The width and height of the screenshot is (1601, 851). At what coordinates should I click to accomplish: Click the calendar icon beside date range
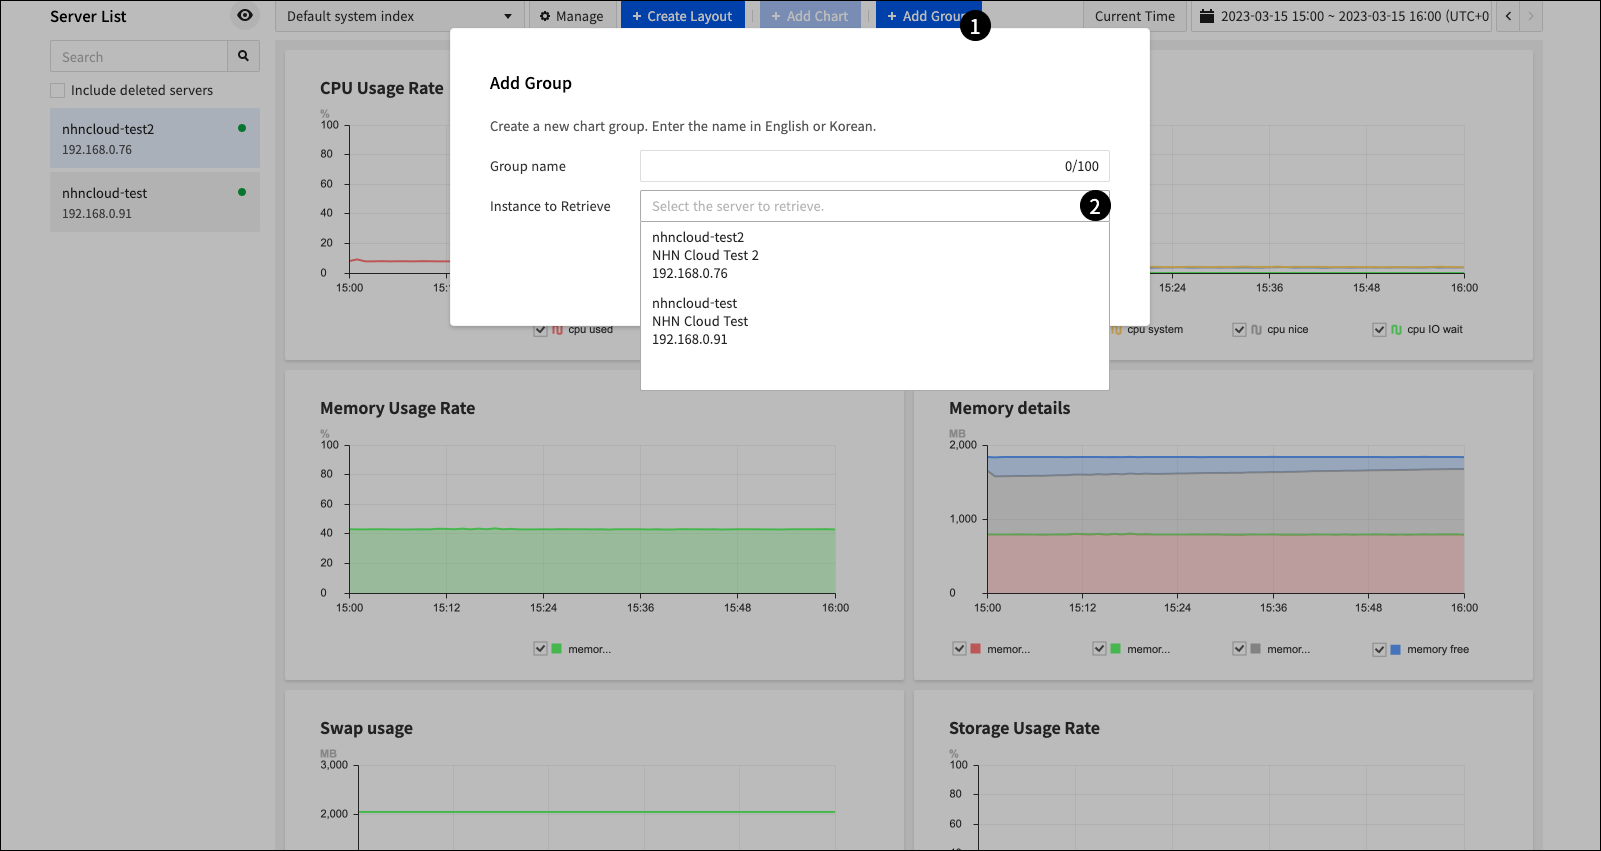tap(1207, 16)
